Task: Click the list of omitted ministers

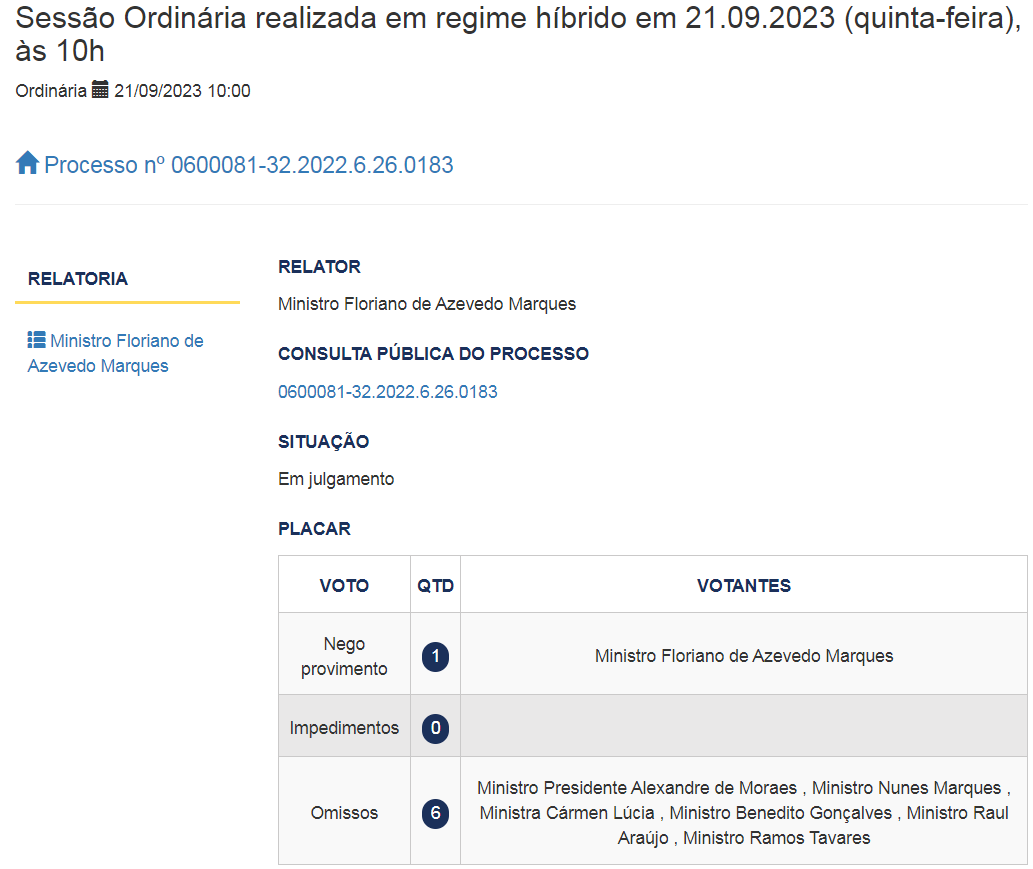Action: pos(744,813)
